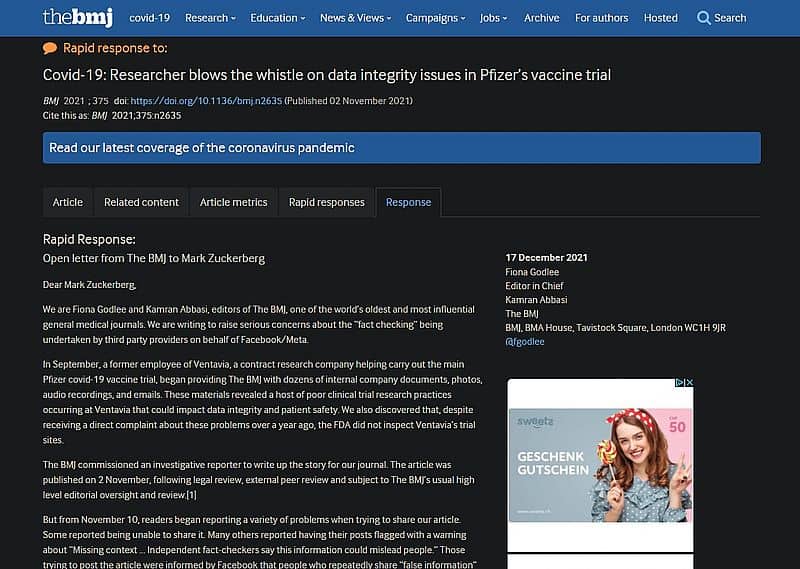Open the Campaigns dropdown
This screenshot has width=800, height=569.
click(x=433, y=18)
